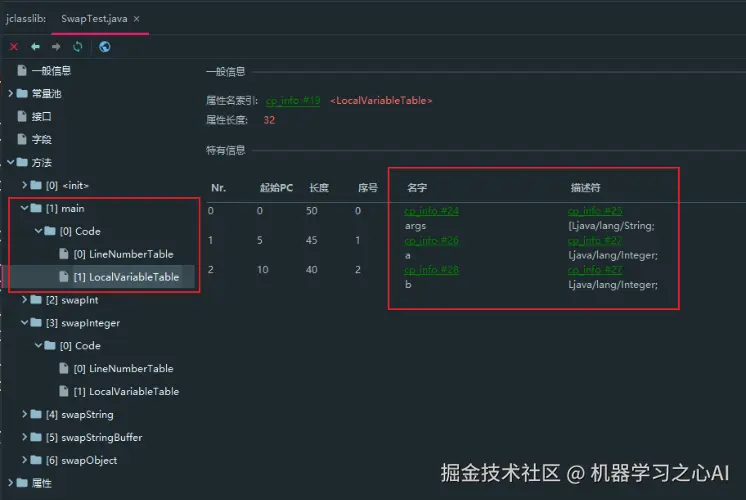This screenshot has width=746, height=500.
Task: Click the 长度 column header
Action: [x=318, y=188]
